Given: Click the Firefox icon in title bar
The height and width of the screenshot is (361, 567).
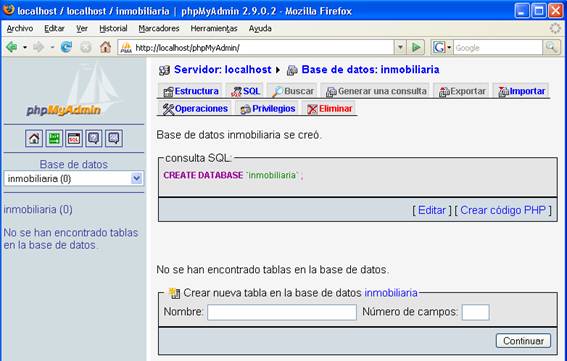Looking at the screenshot, I should point(9,10).
